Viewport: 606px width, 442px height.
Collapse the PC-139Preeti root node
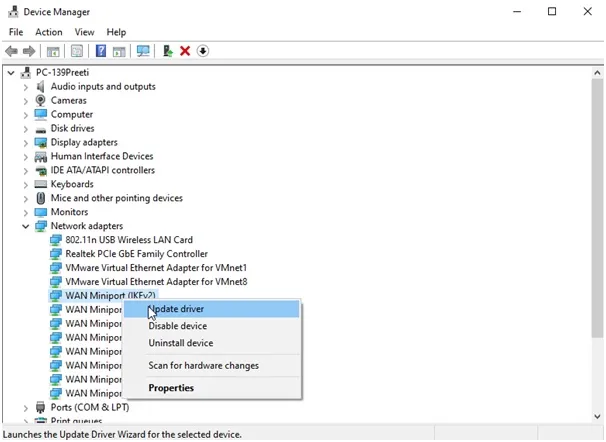pos(11,73)
